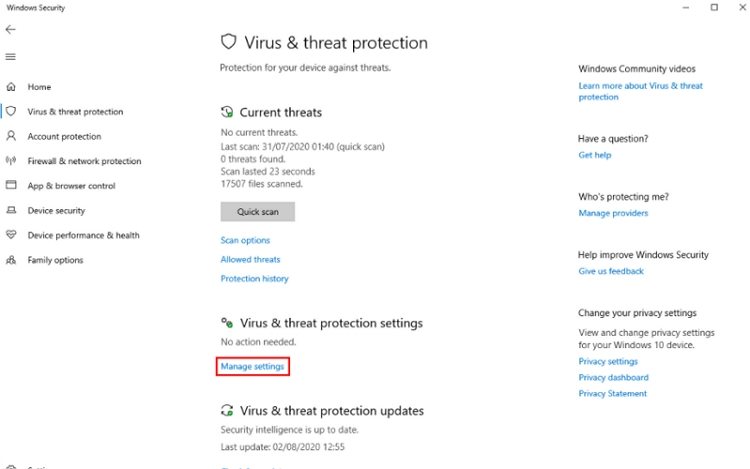Open the Privacy dashboard link

tap(613, 377)
